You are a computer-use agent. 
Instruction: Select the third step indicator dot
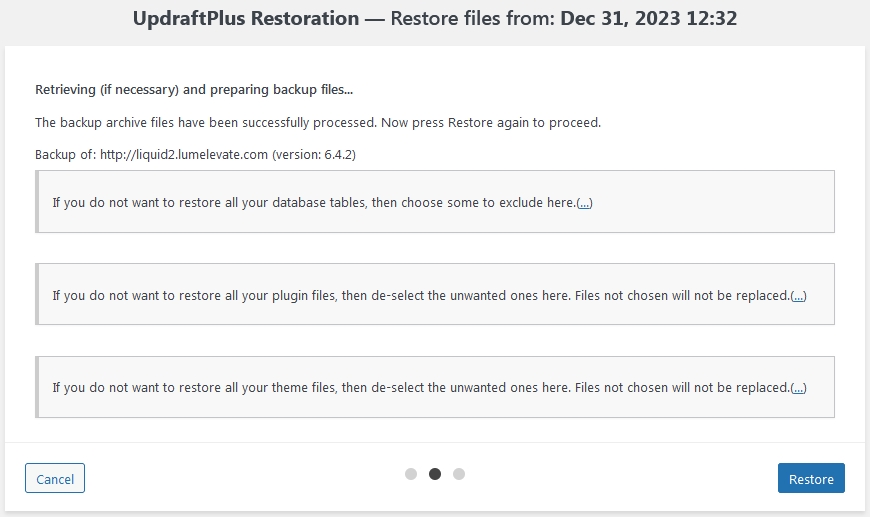click(459, 474)
